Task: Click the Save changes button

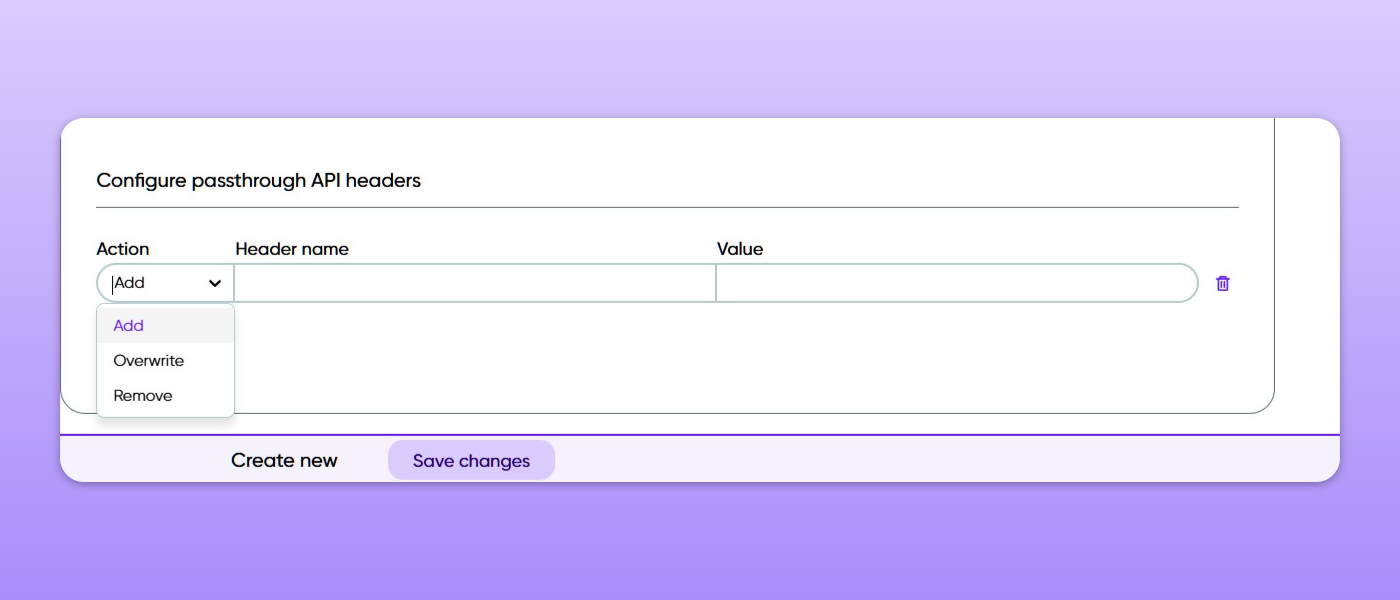Action: (x=471, y=461)
